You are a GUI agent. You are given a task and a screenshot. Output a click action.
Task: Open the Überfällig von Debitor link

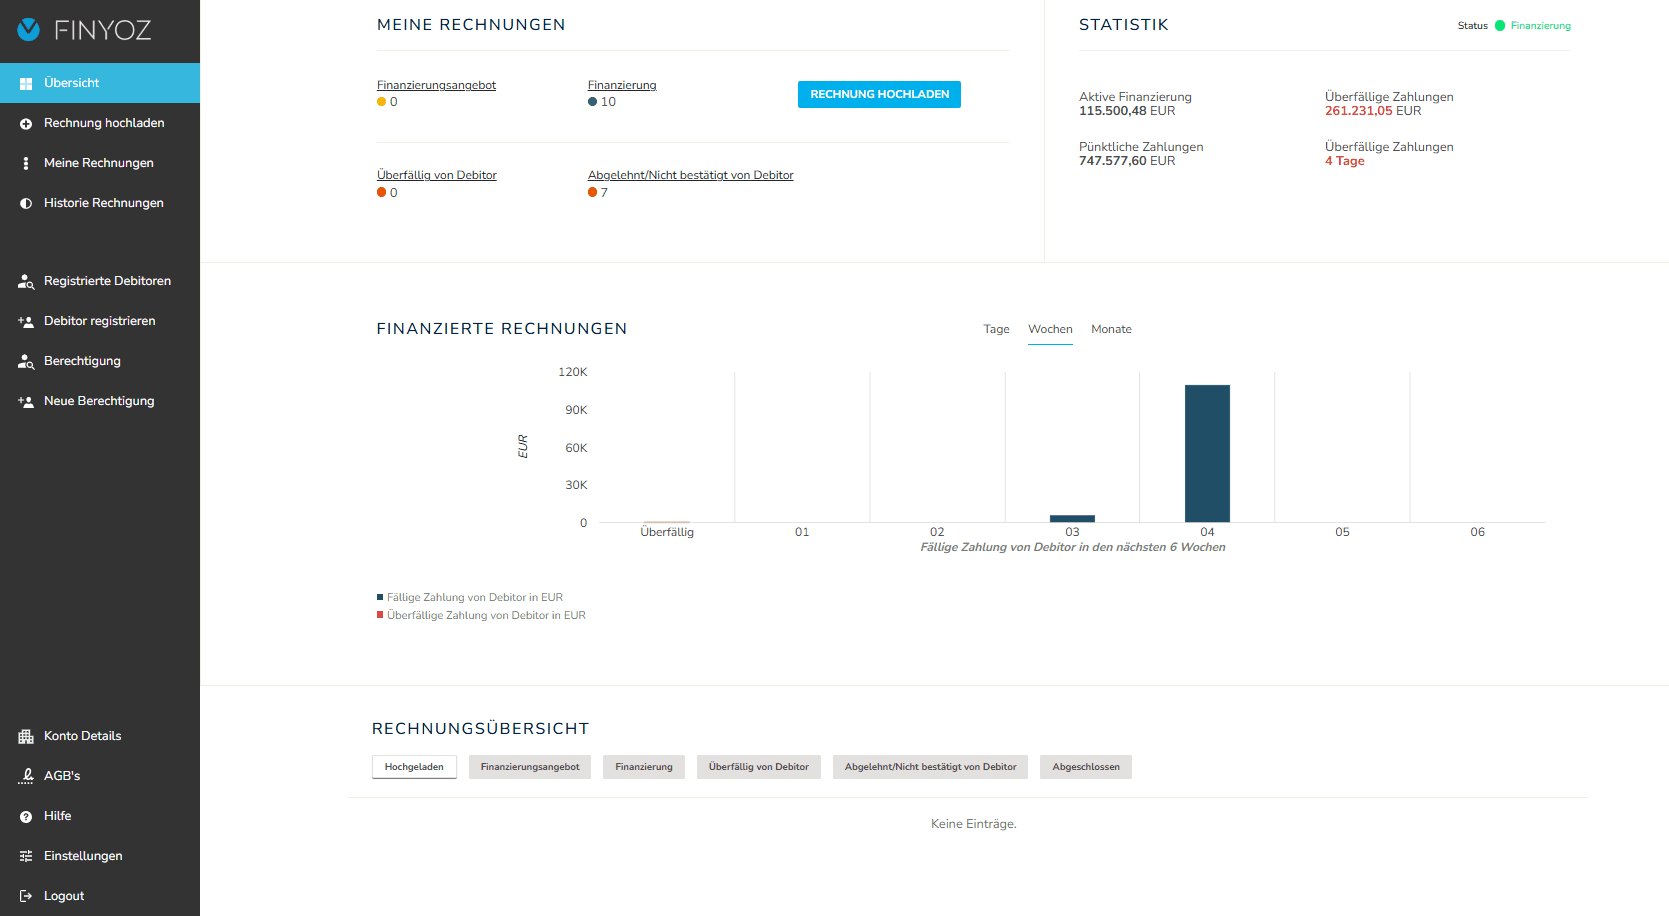[x=436, y=175]
